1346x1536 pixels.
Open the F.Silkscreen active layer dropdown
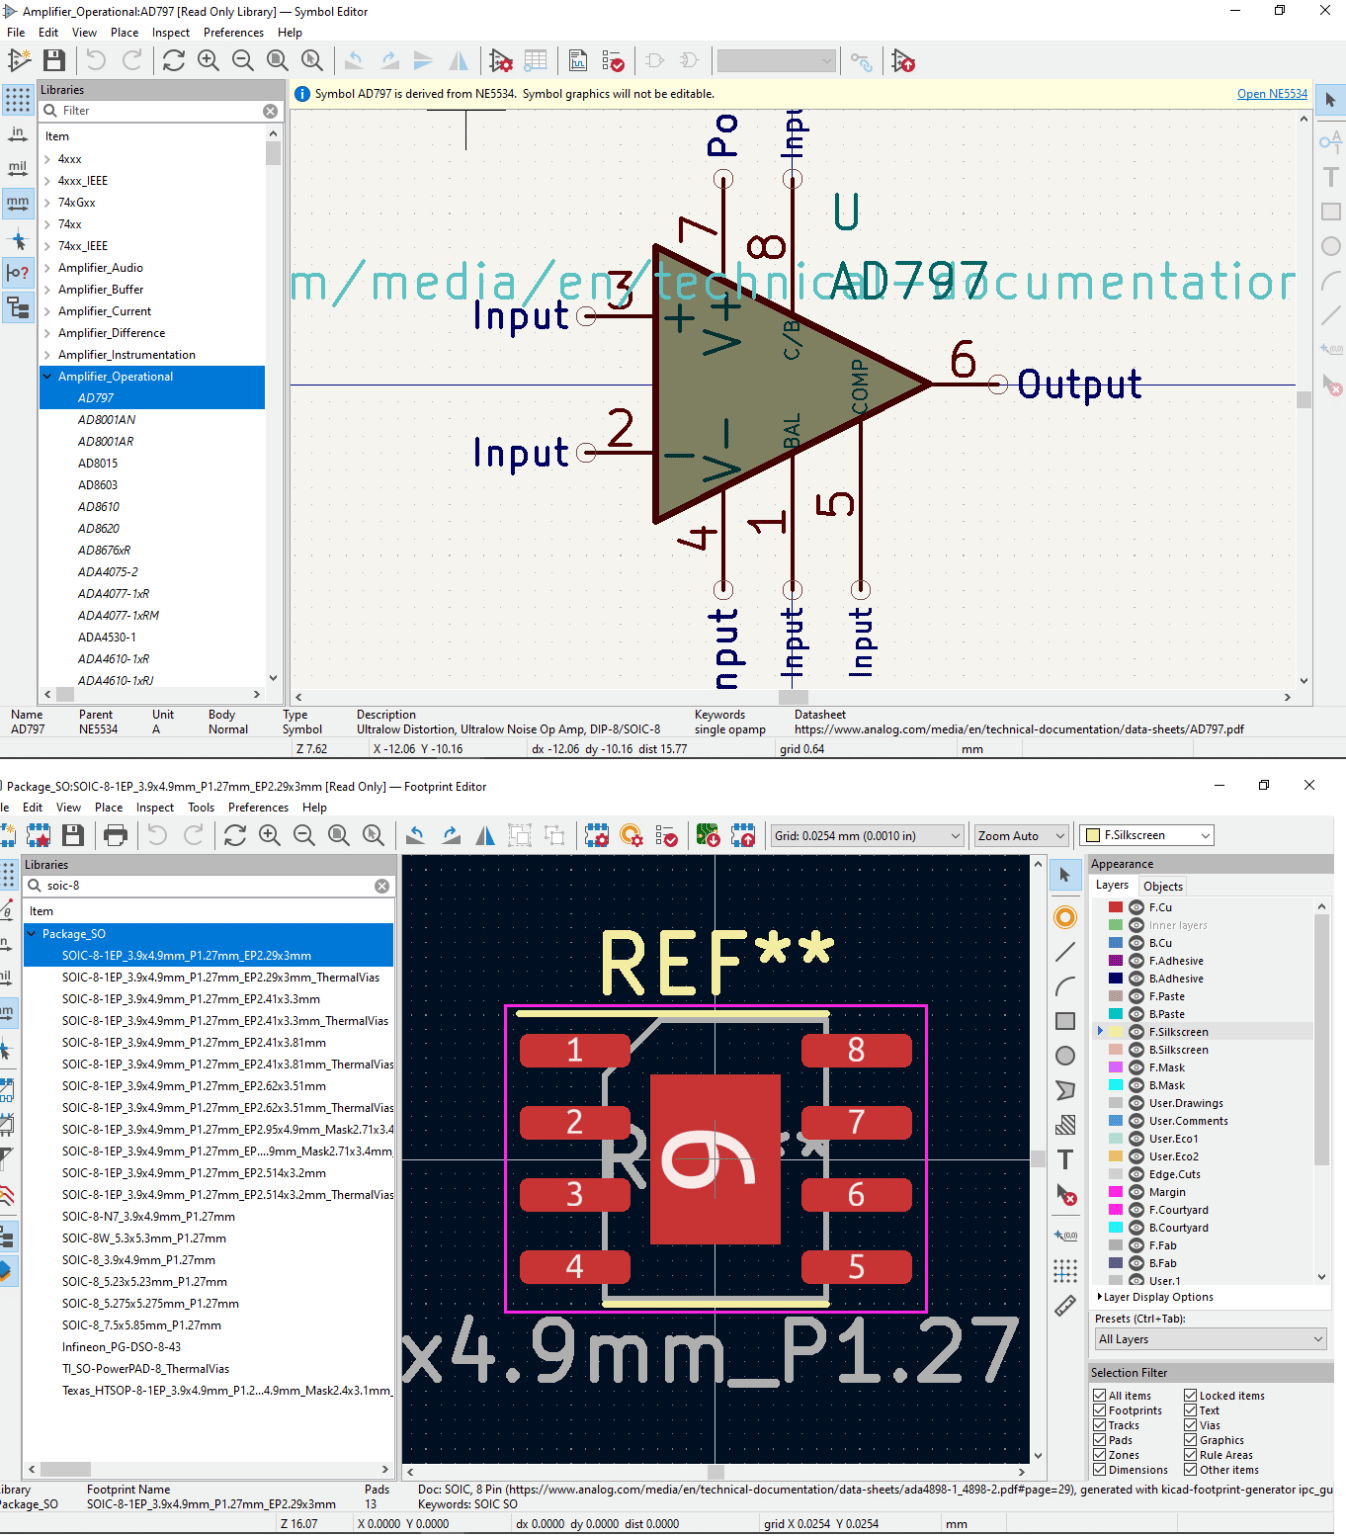1148,836
